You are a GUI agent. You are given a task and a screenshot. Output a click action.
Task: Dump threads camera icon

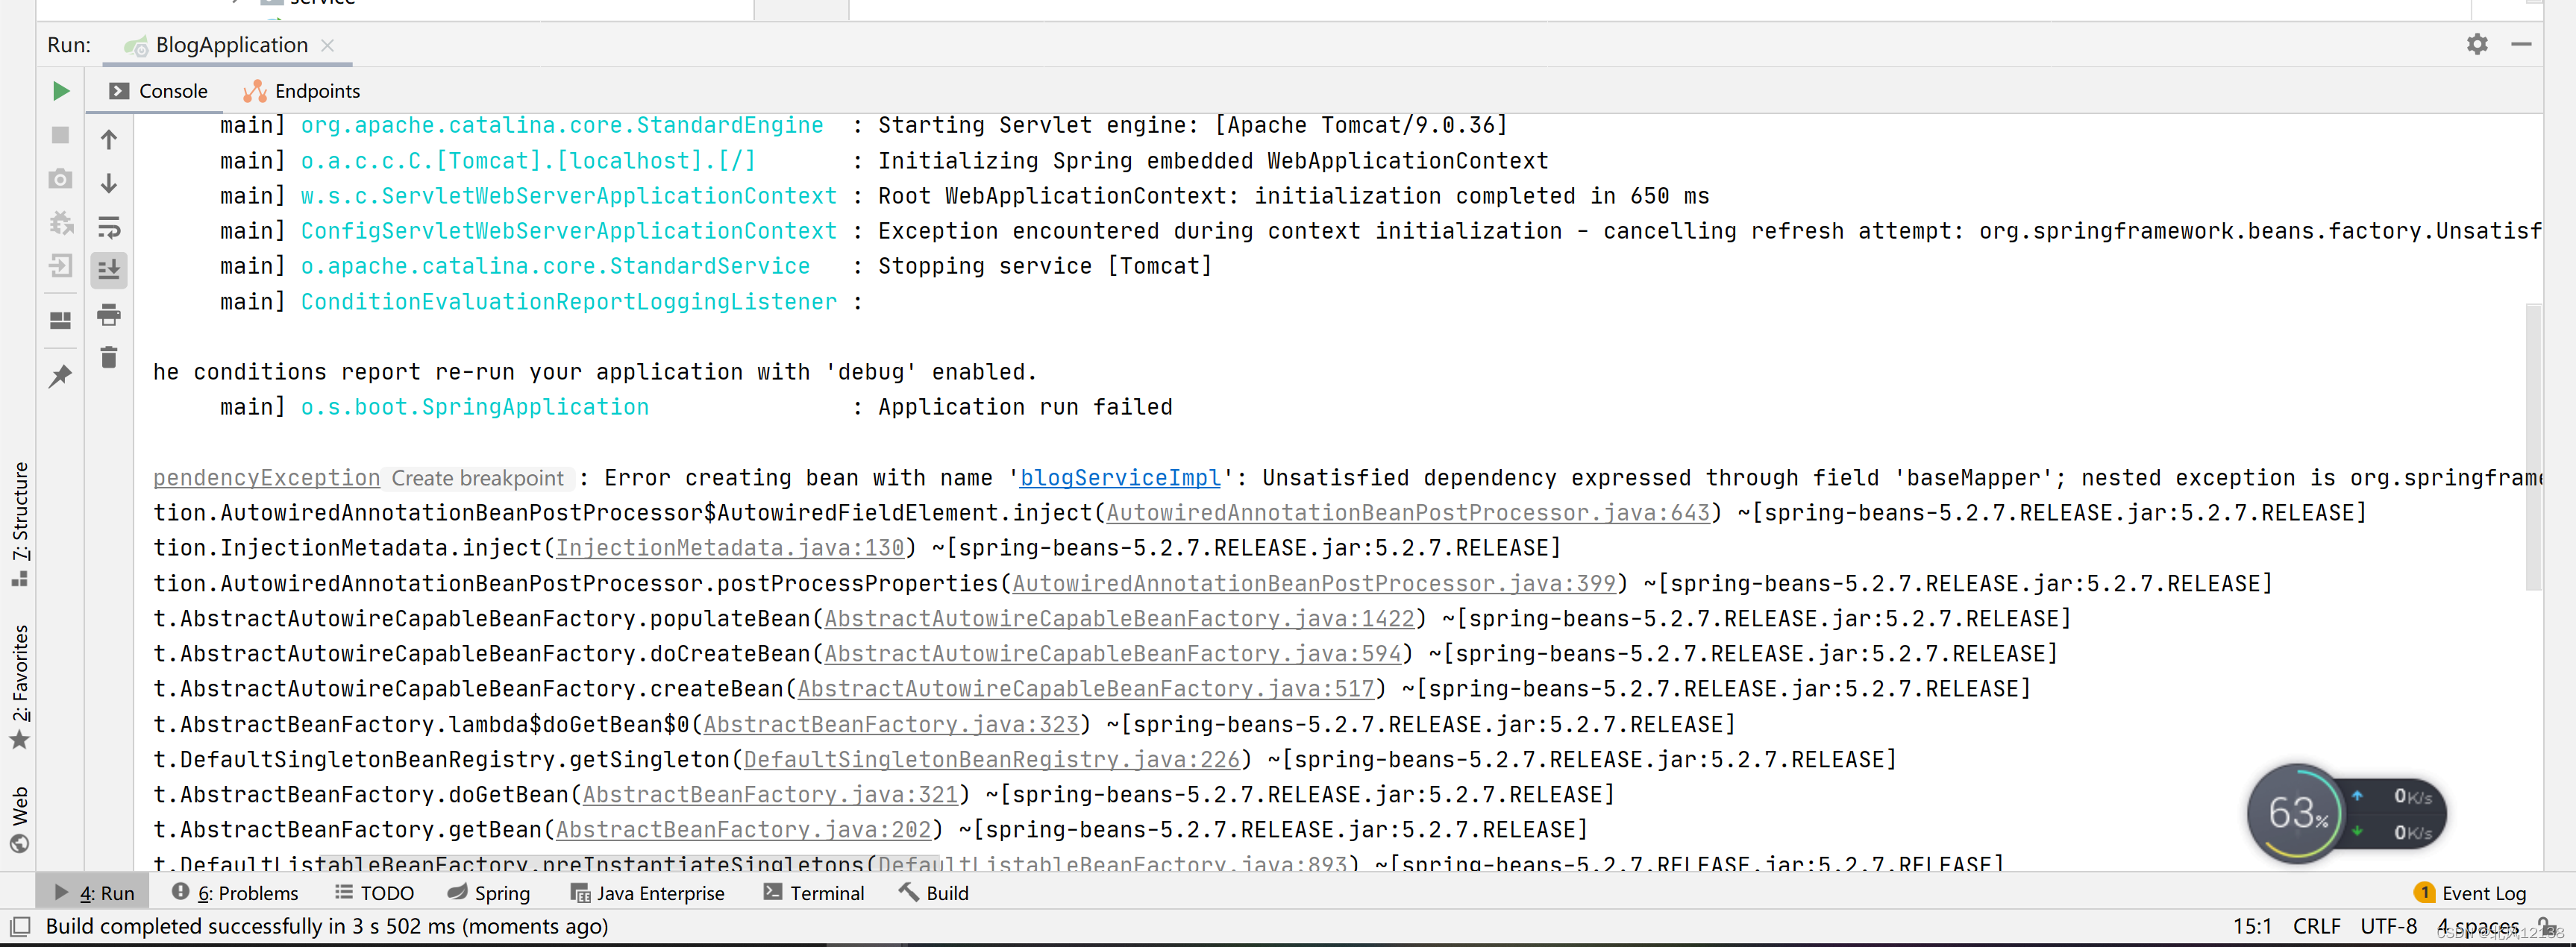click(x=61, y=179)
